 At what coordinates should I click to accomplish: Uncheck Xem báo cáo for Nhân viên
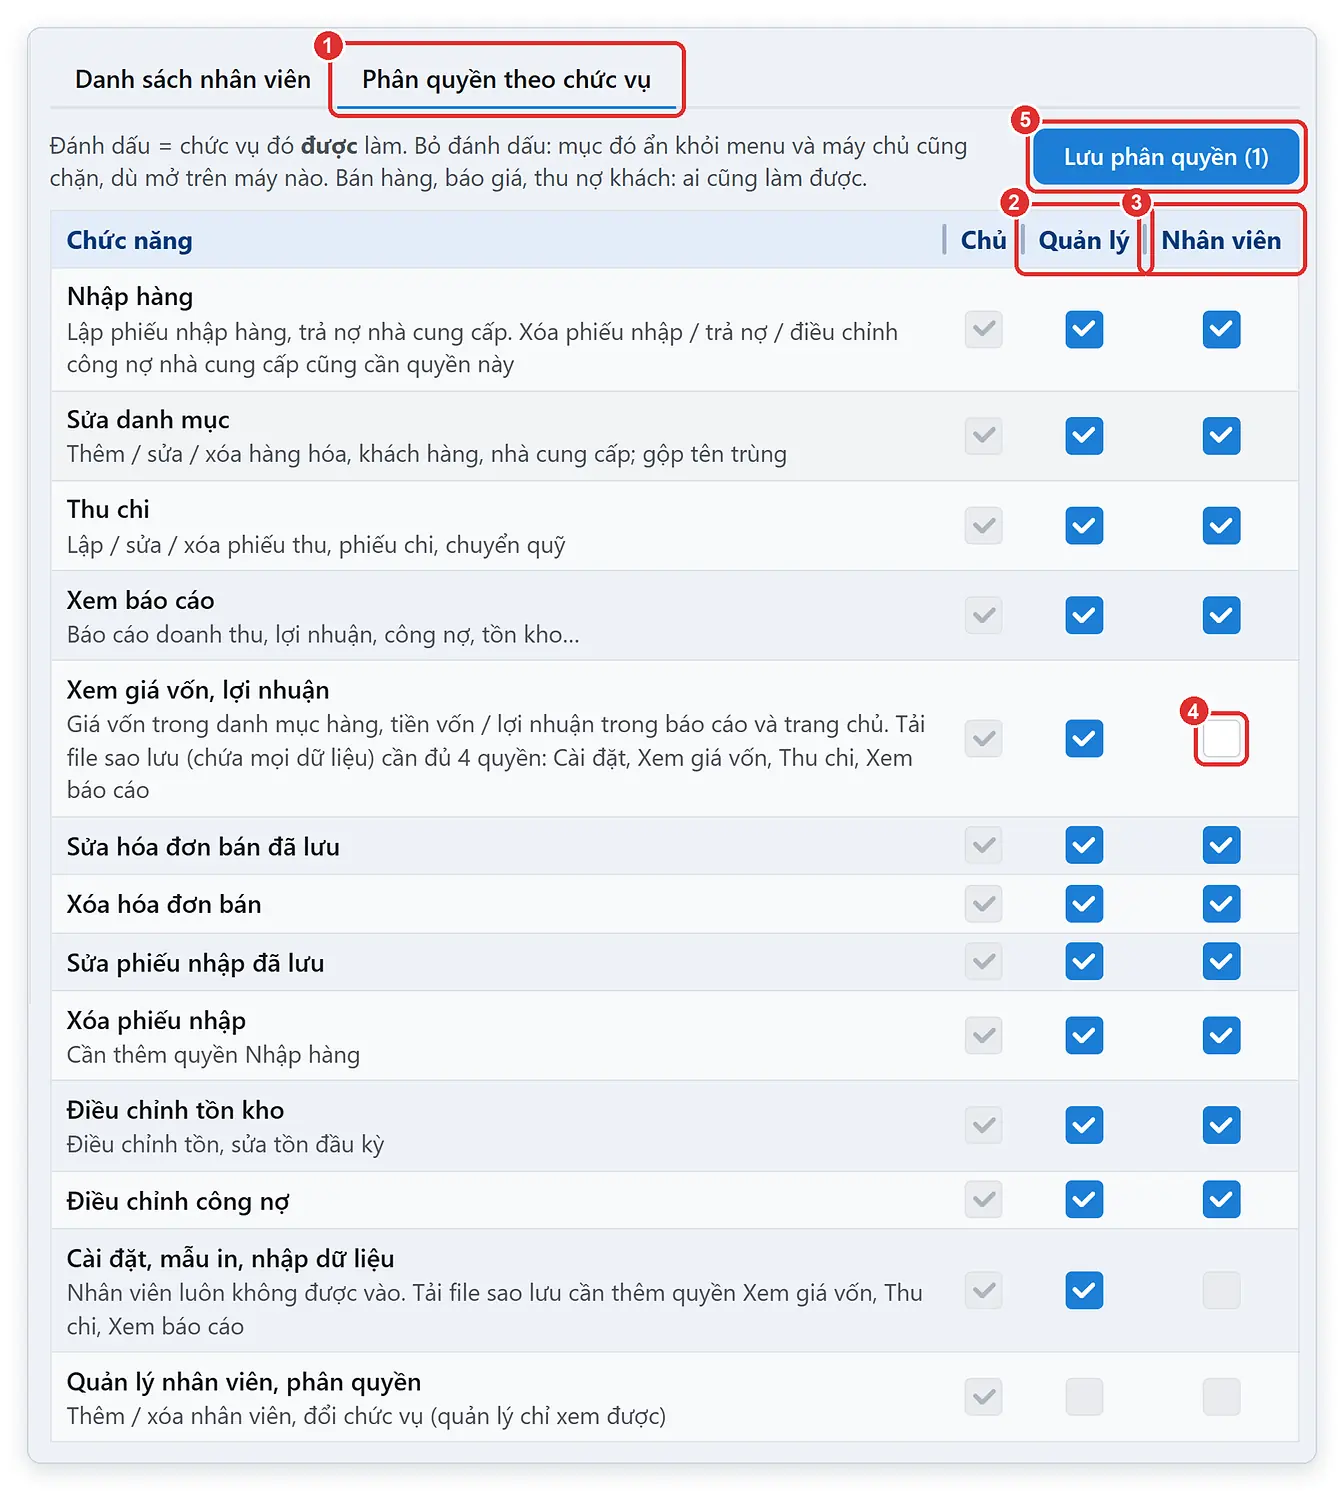pos(1221,615)
